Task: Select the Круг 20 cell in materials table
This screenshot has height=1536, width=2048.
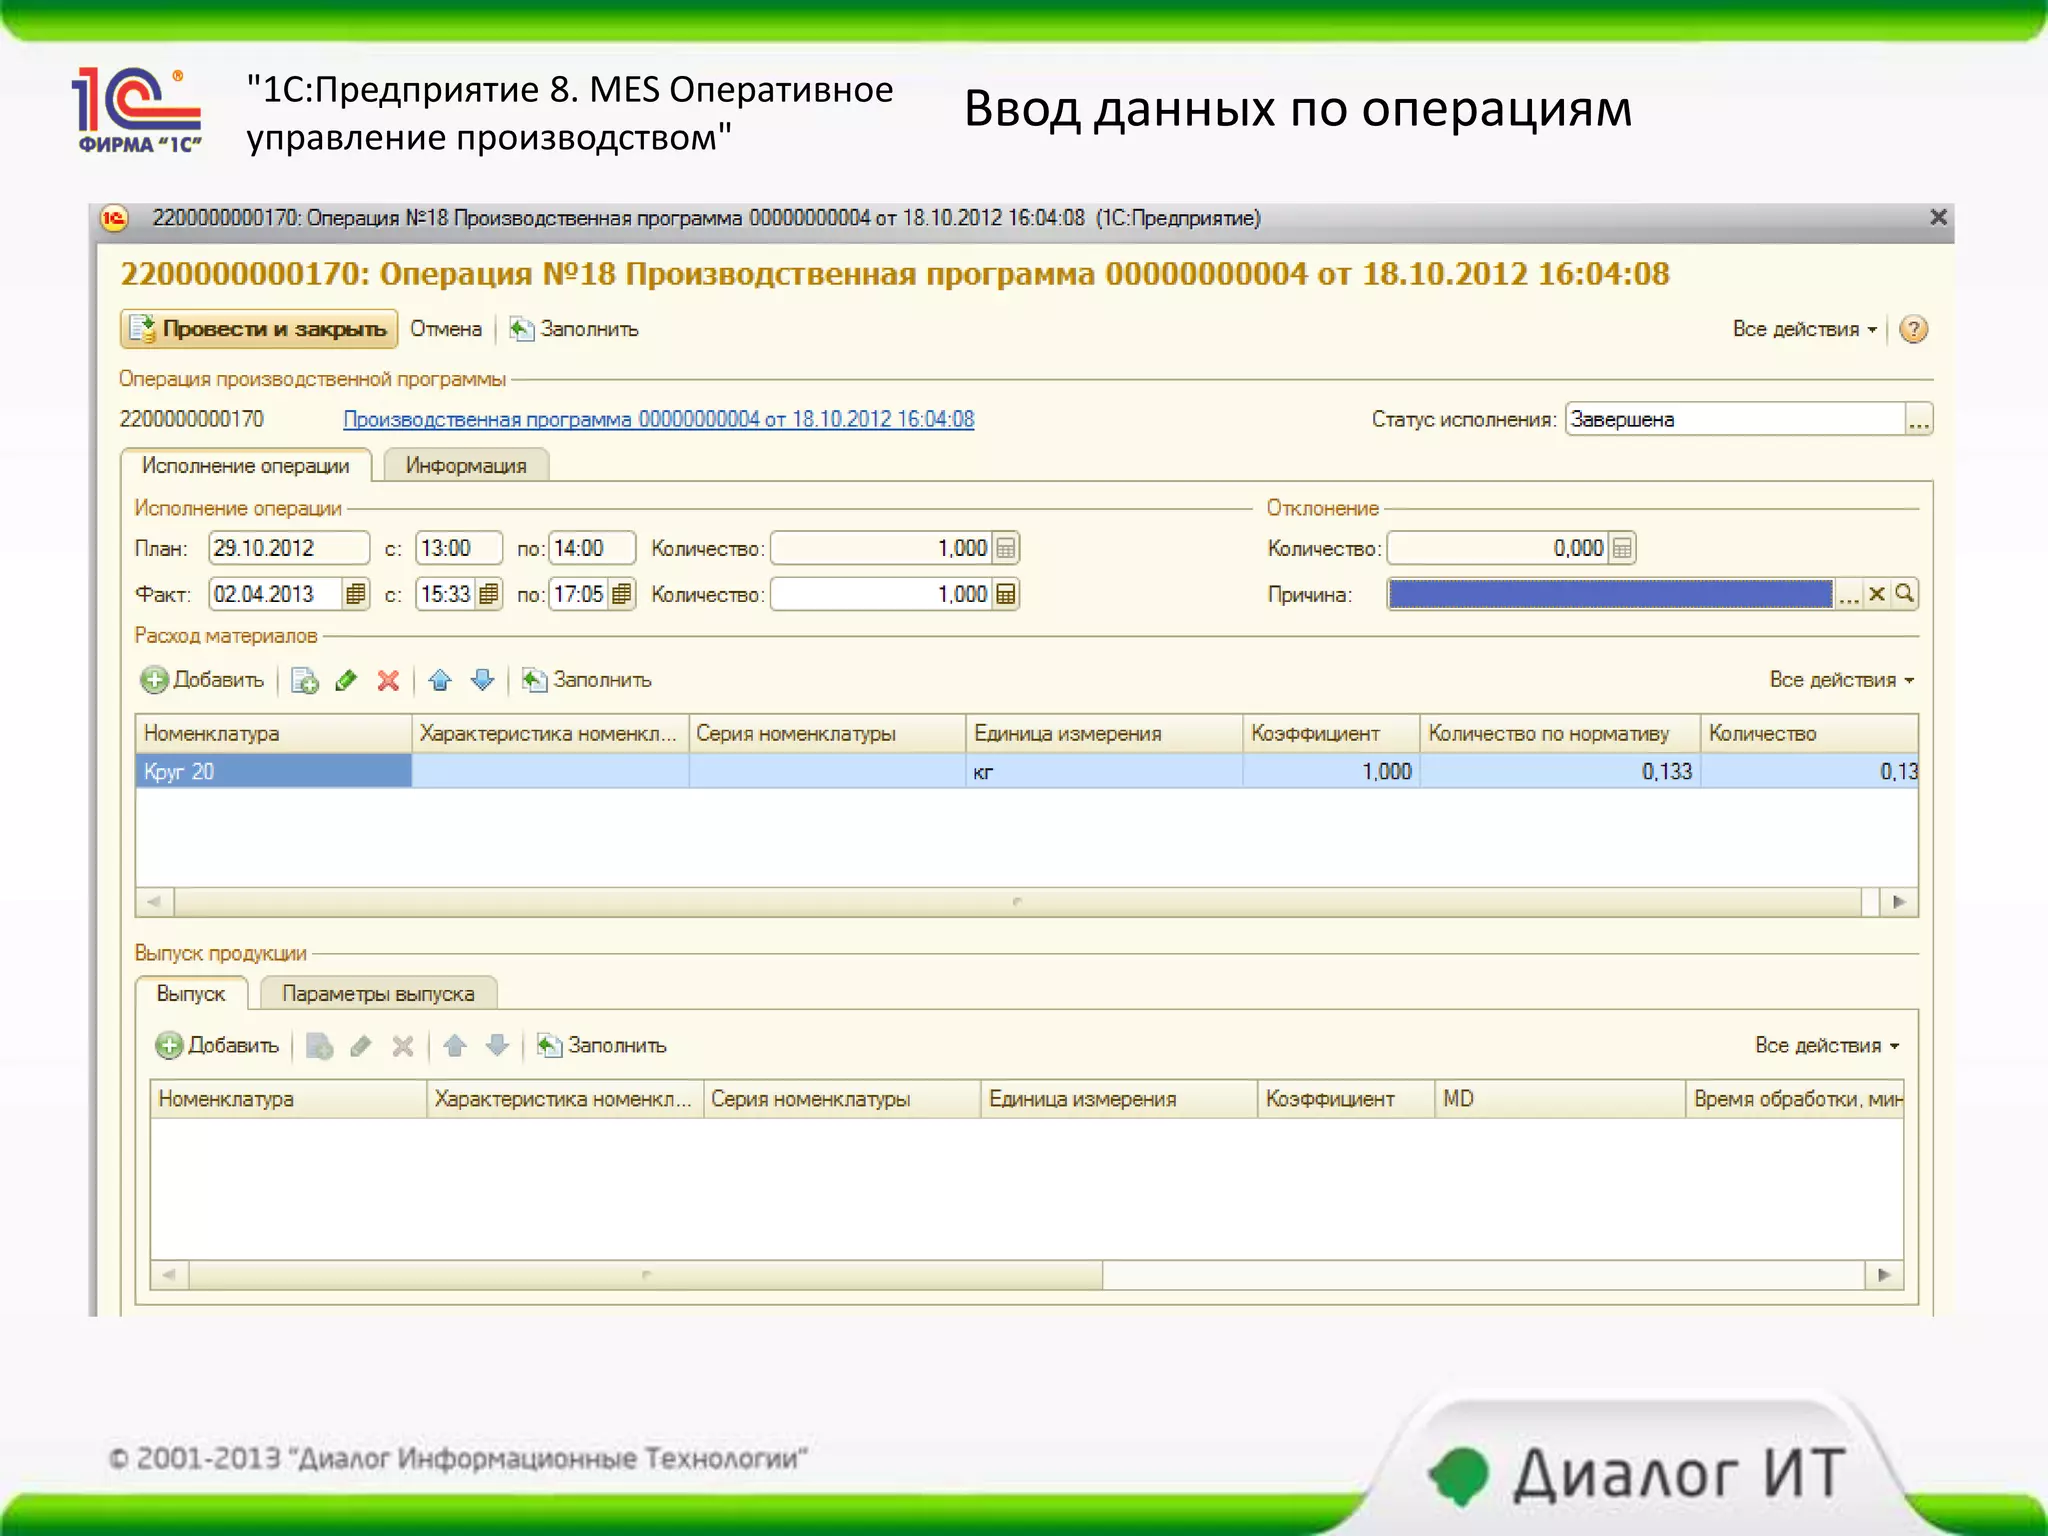Action: (273, 771)
